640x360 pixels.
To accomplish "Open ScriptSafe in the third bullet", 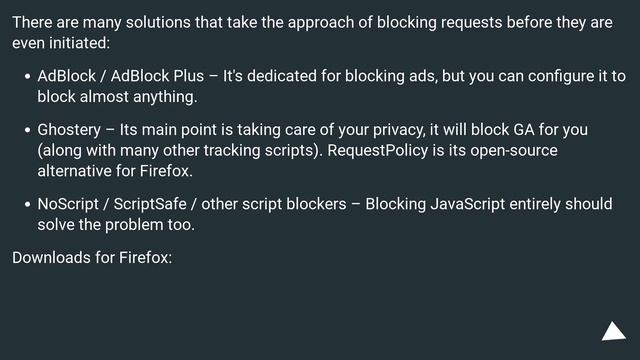I will point(150,204).
